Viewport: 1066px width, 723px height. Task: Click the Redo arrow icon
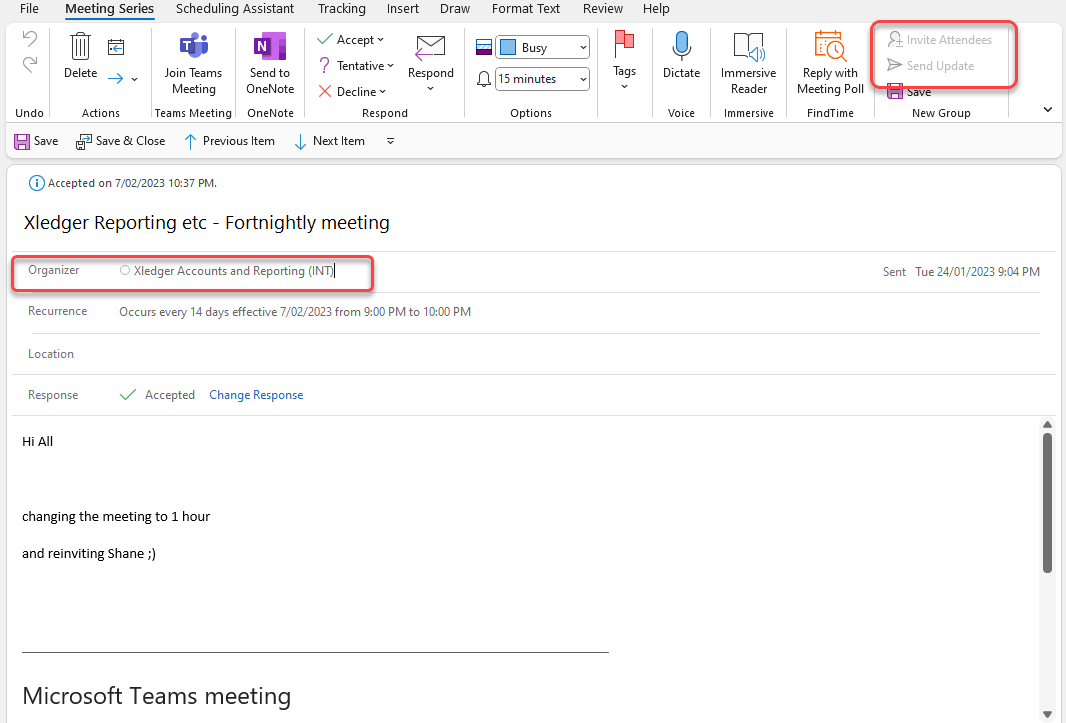29,65
